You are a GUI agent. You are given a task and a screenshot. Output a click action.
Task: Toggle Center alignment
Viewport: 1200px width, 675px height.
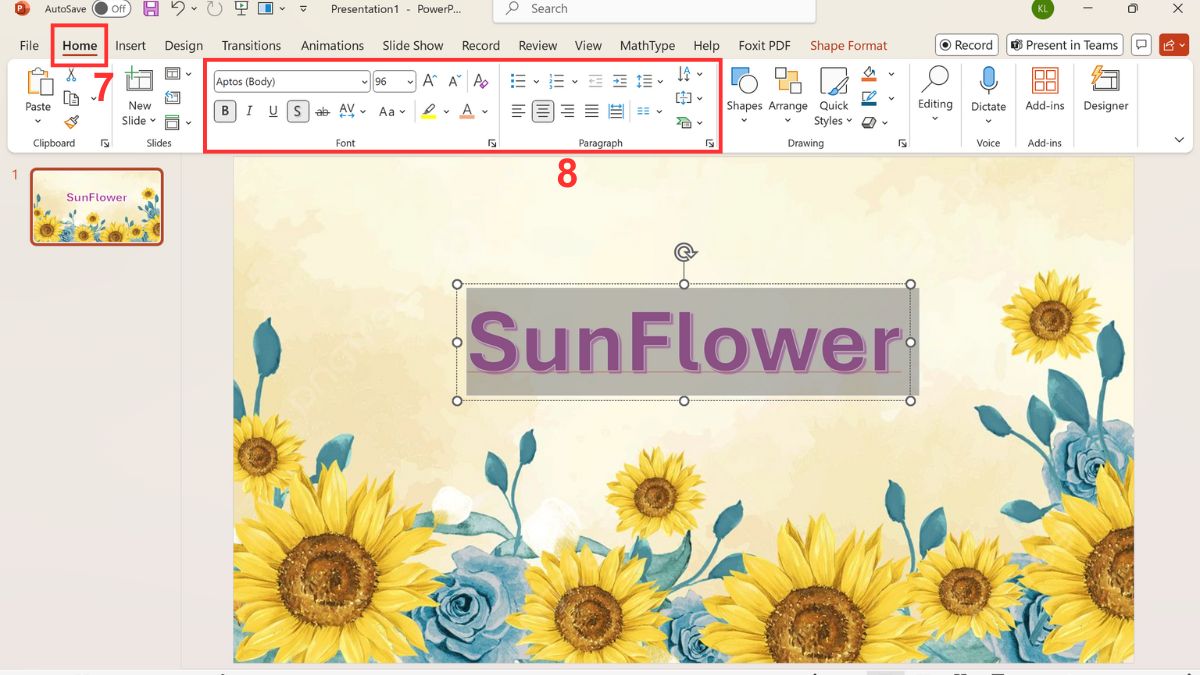pos(542,111)
